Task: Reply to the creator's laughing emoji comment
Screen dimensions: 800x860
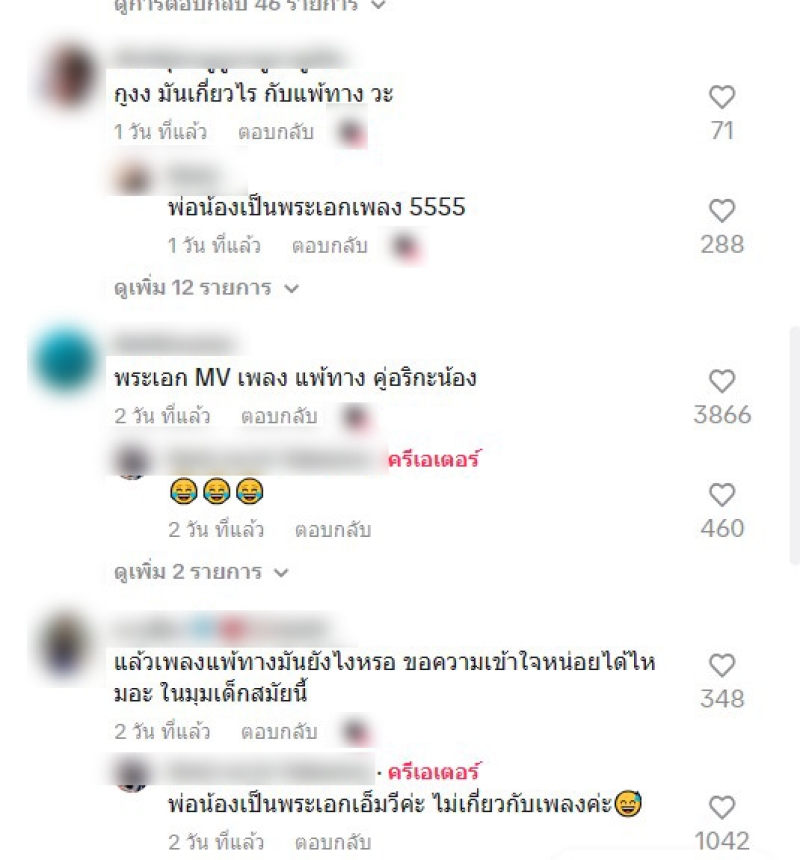Action: [333, 530]
